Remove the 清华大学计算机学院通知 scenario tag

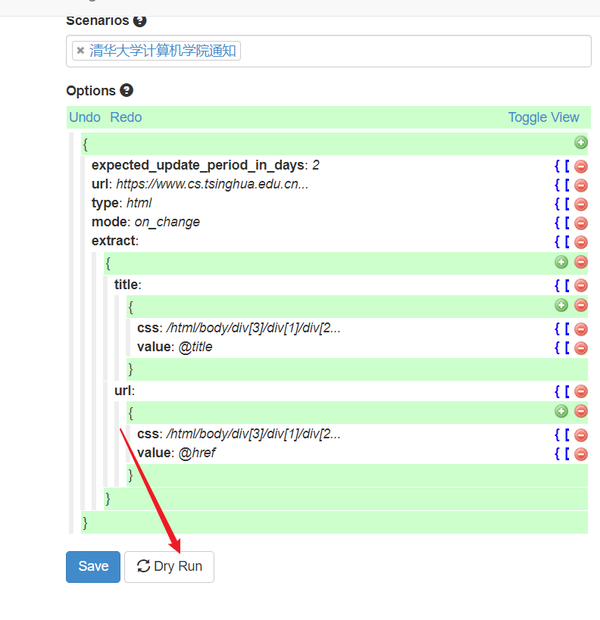[x=81, y=51]
